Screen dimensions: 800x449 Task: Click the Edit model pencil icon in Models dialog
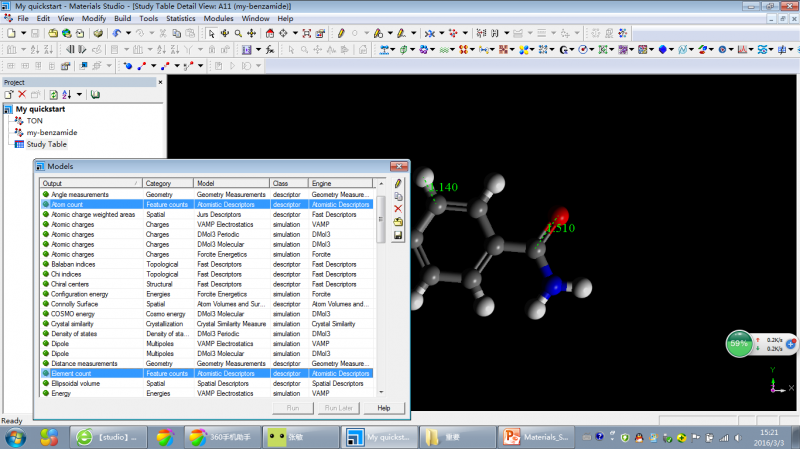[x=398, y=183]
